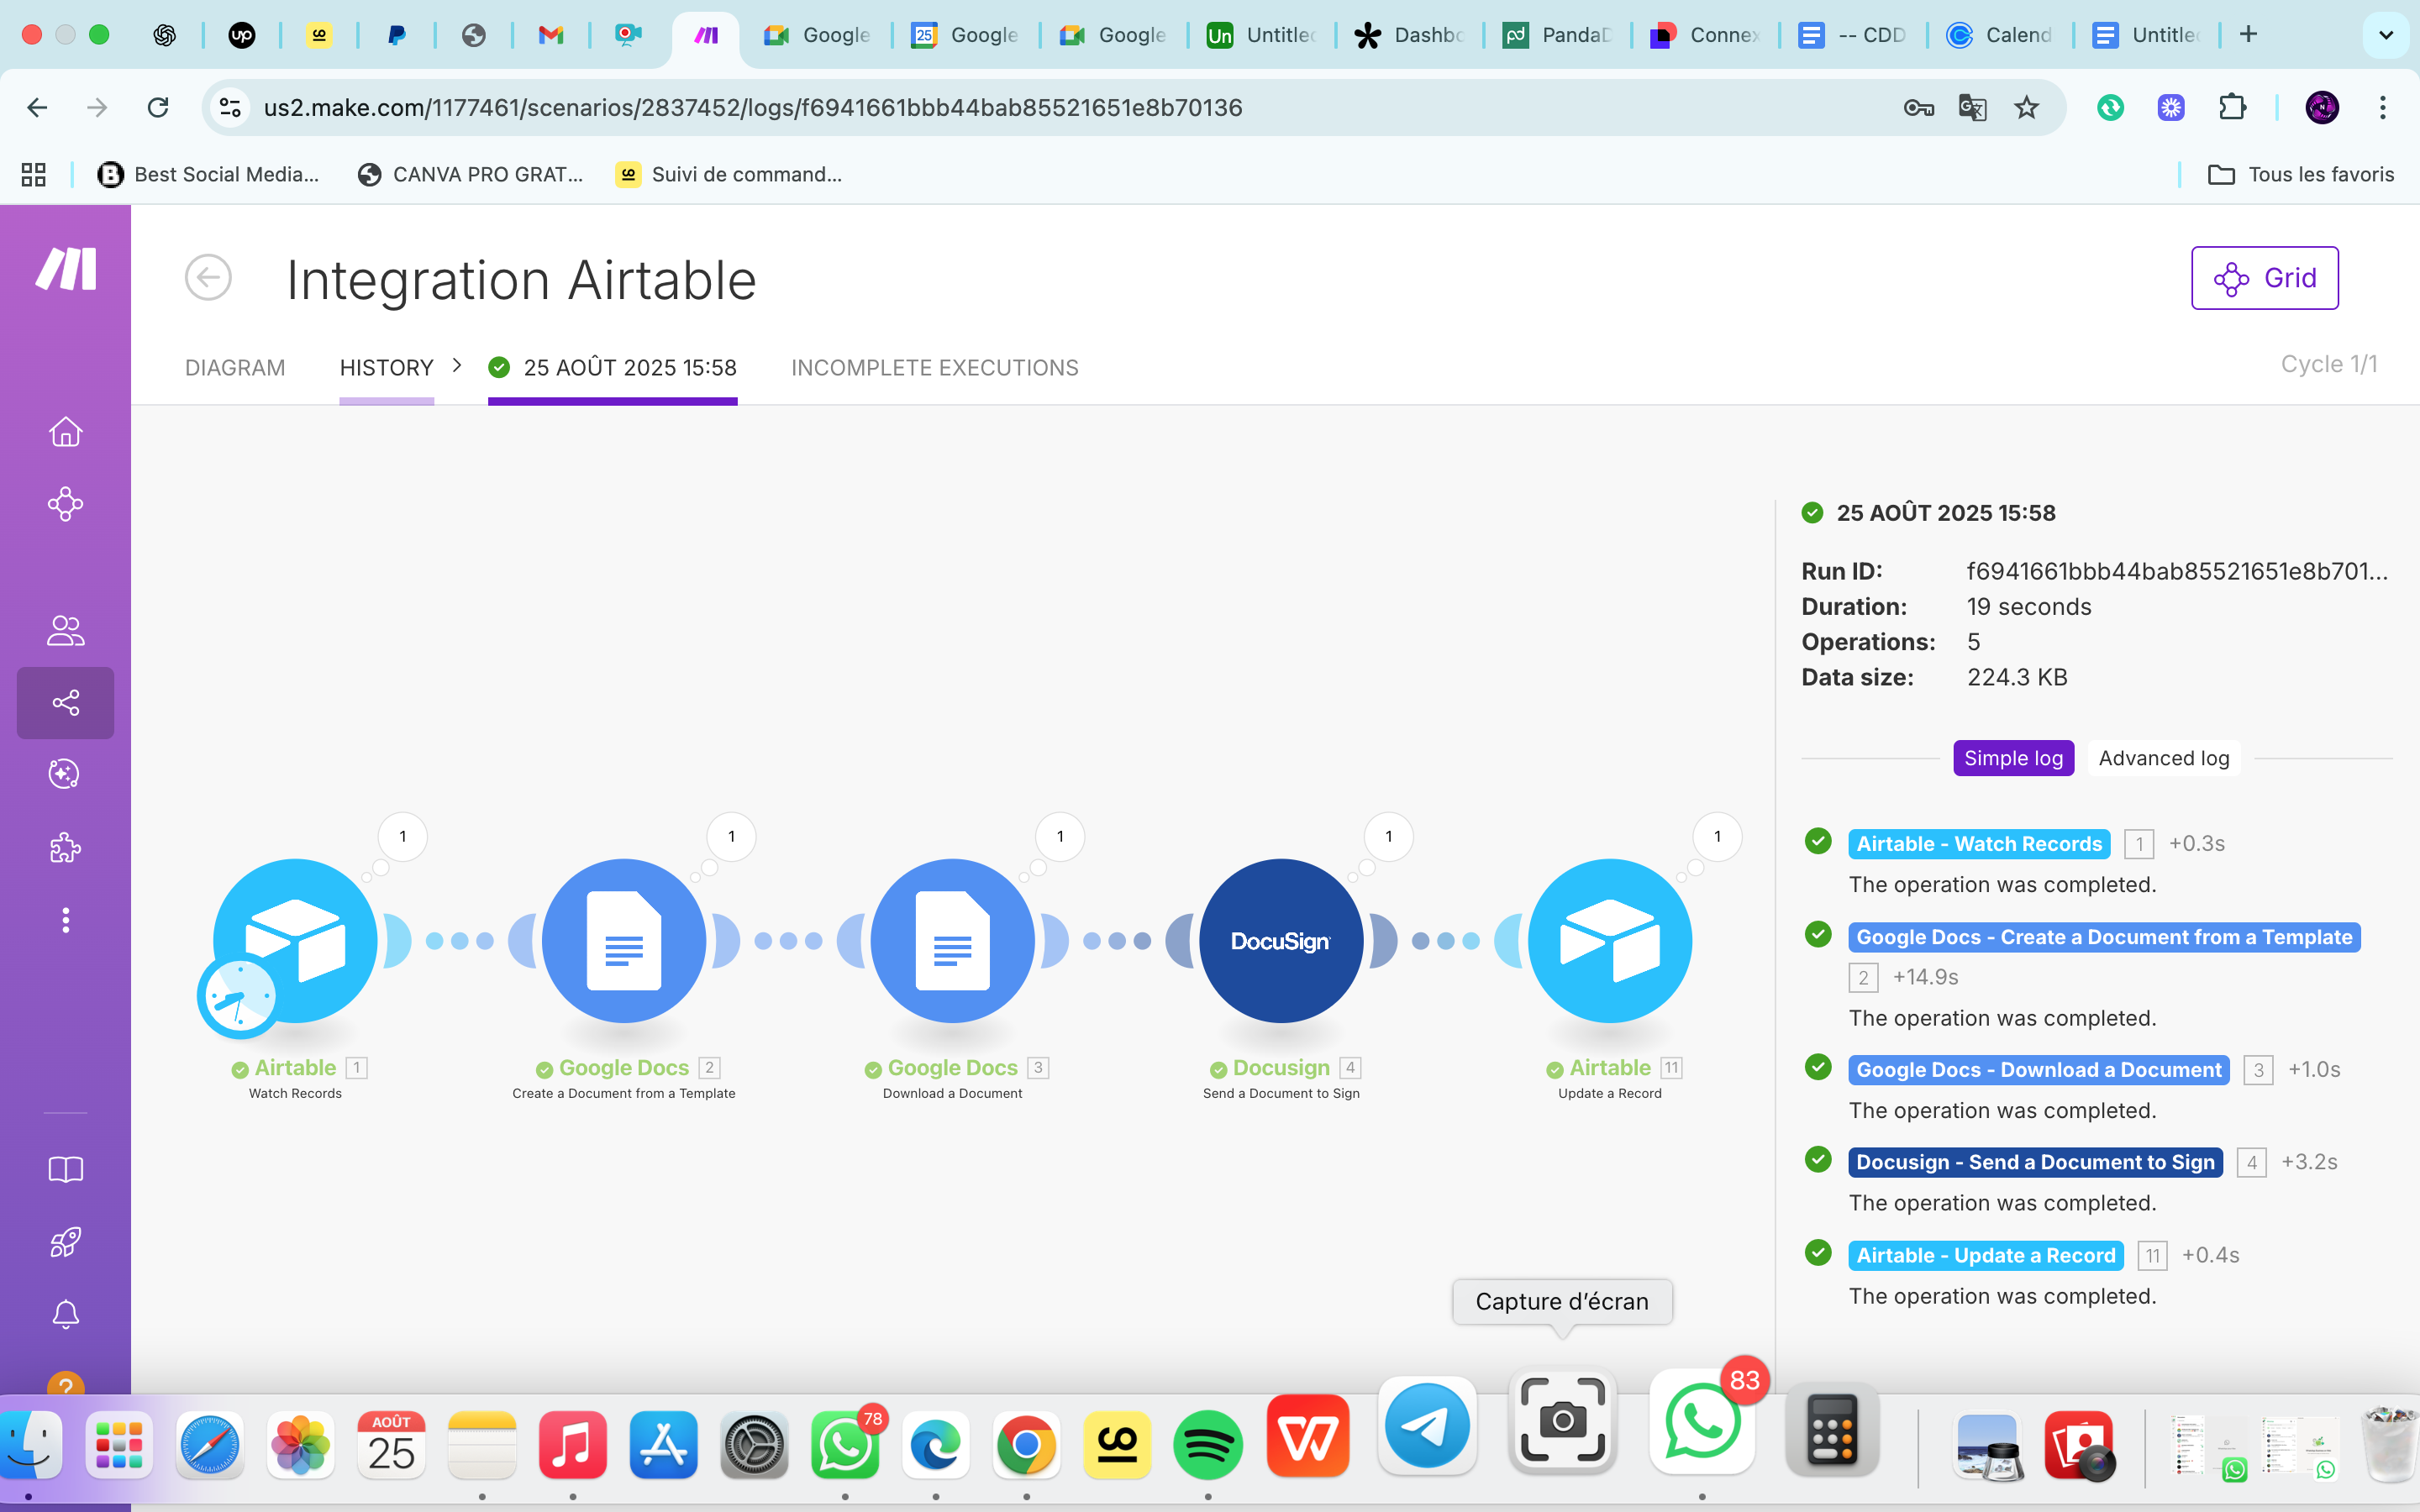
Task: Open the INCOMPLETE EXECUTIONS tab
Action: [x=934, y=368]
